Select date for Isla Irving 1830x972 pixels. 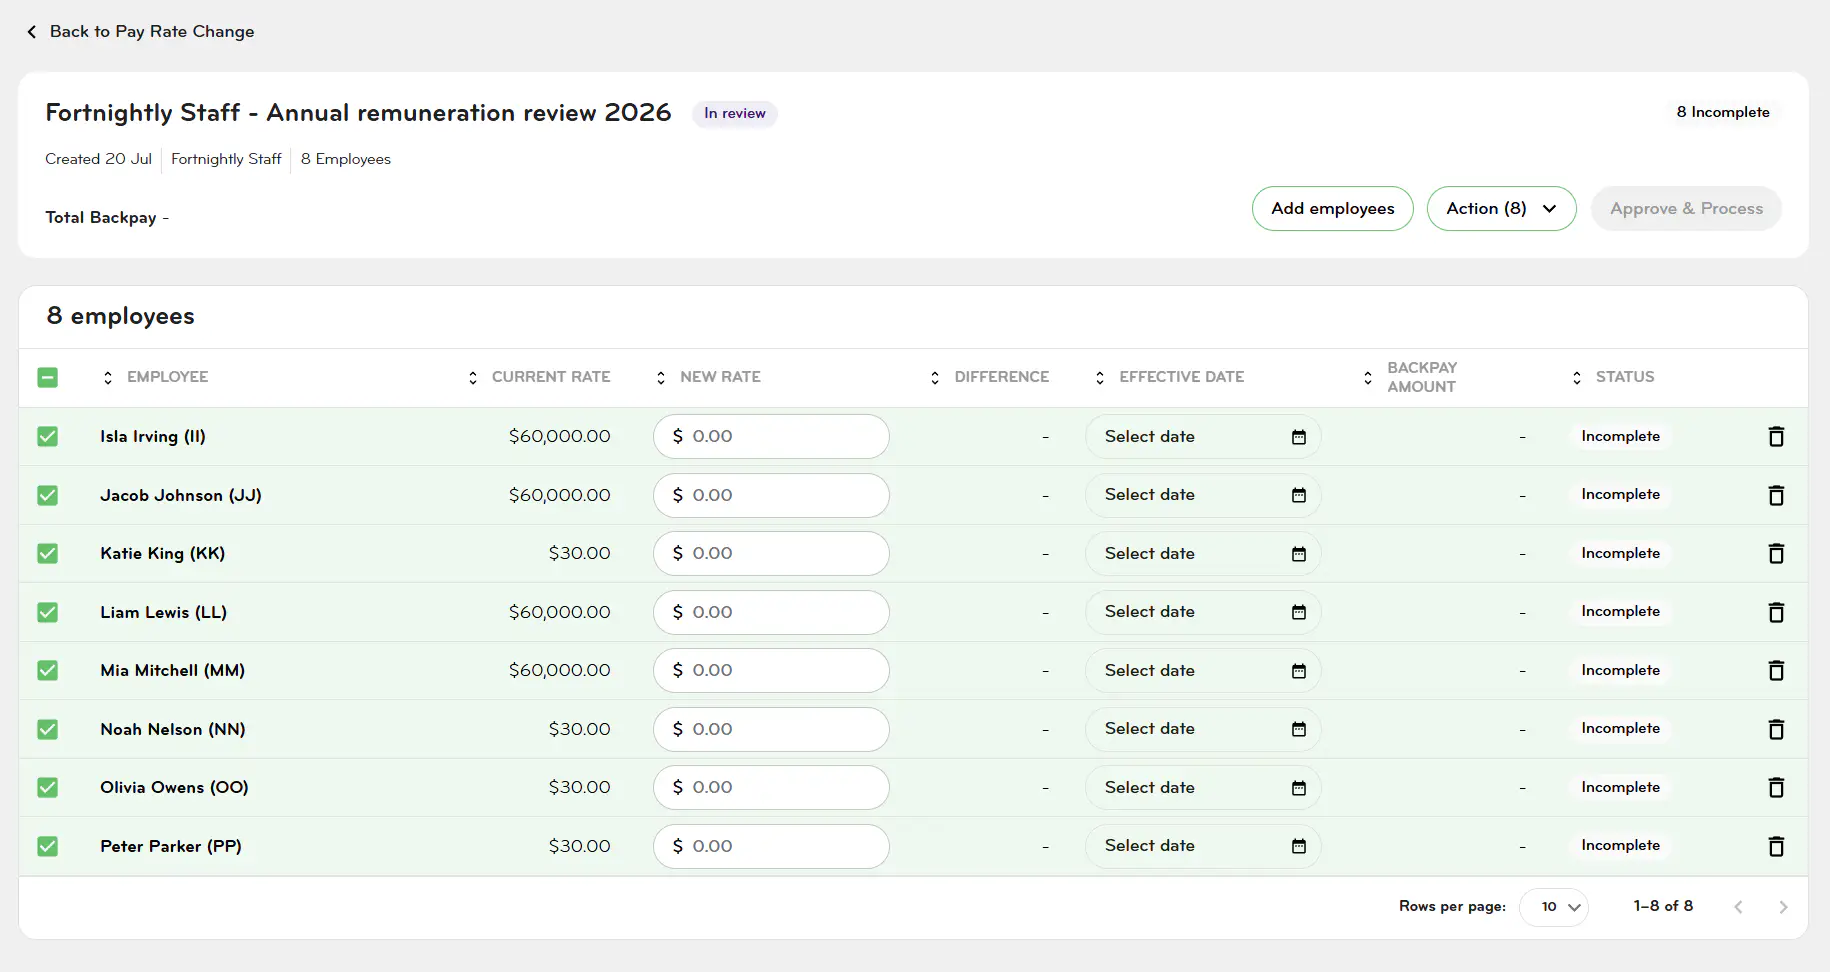coord(1203,437)
